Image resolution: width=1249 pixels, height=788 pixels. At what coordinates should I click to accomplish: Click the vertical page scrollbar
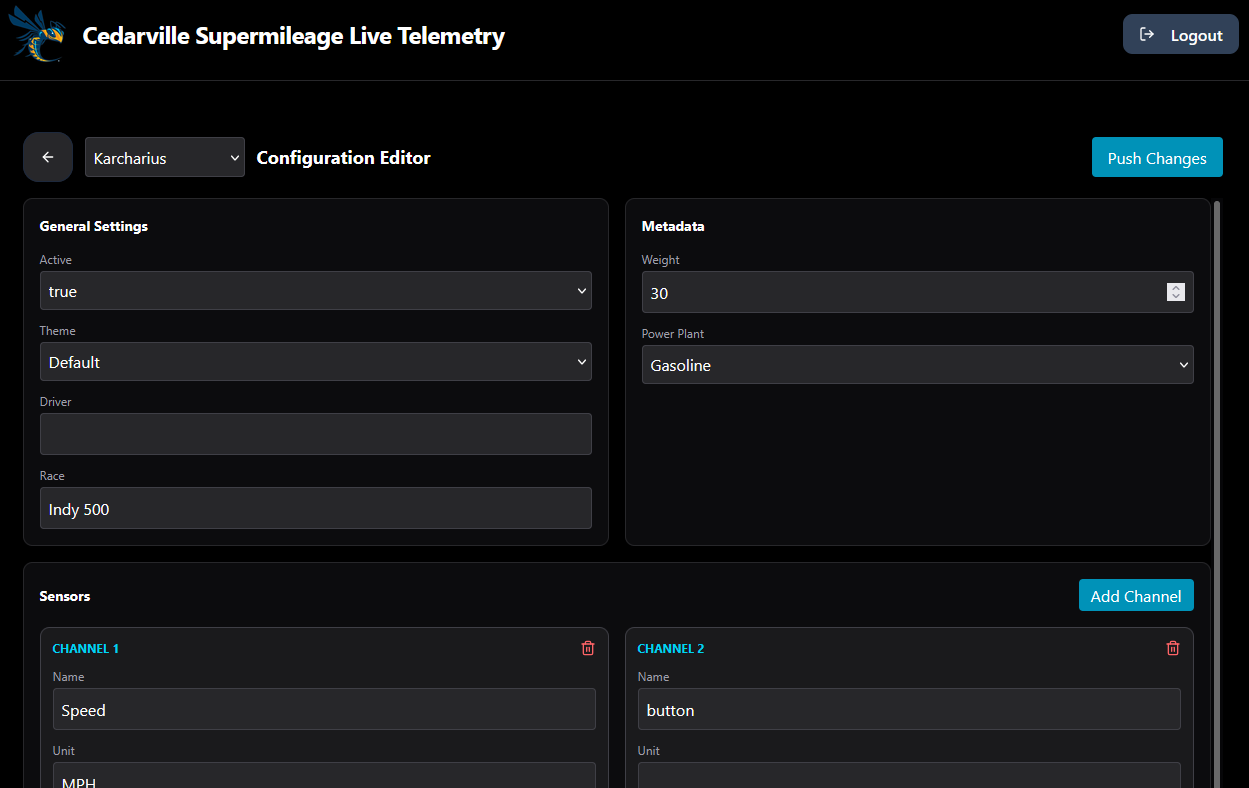pyautogui.click(x=1217, y=494)
